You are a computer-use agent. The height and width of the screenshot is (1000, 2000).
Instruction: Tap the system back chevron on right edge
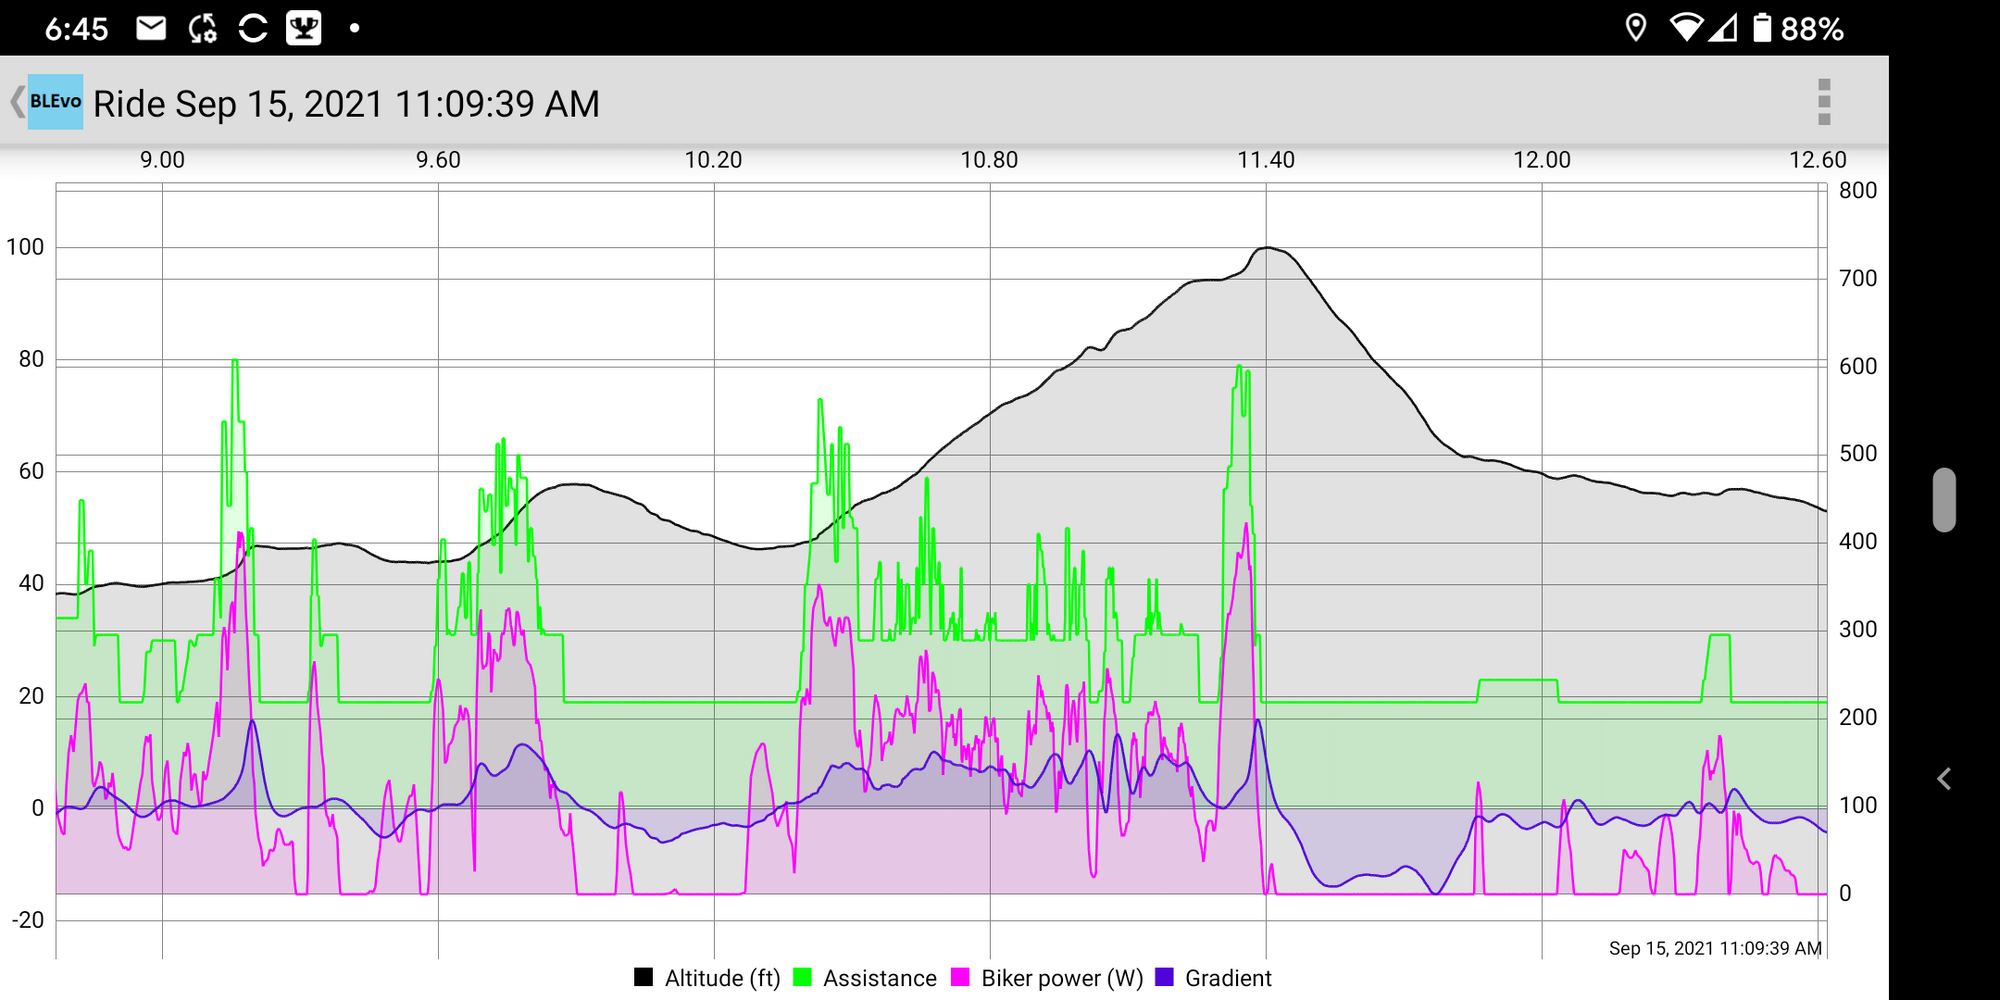(1944, 779)
